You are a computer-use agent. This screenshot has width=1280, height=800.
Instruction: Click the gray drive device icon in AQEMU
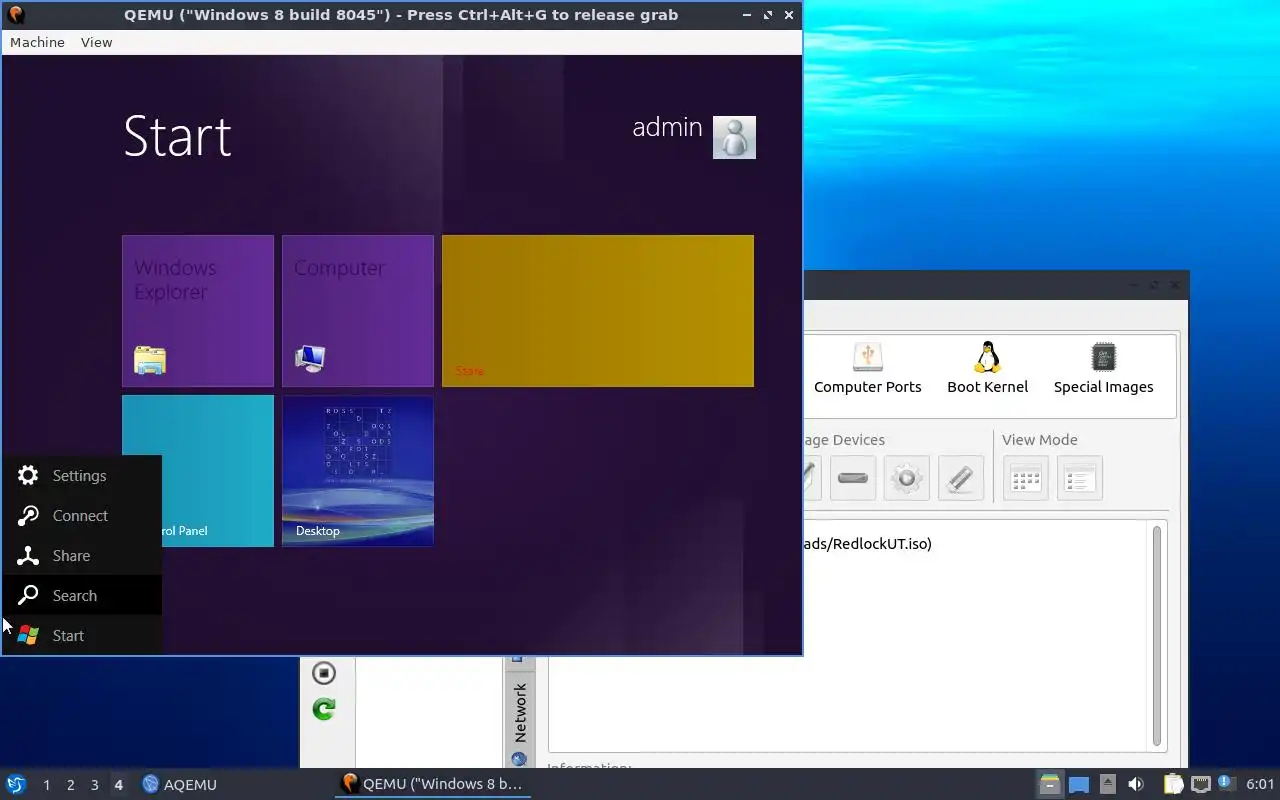tap(853, 478)
